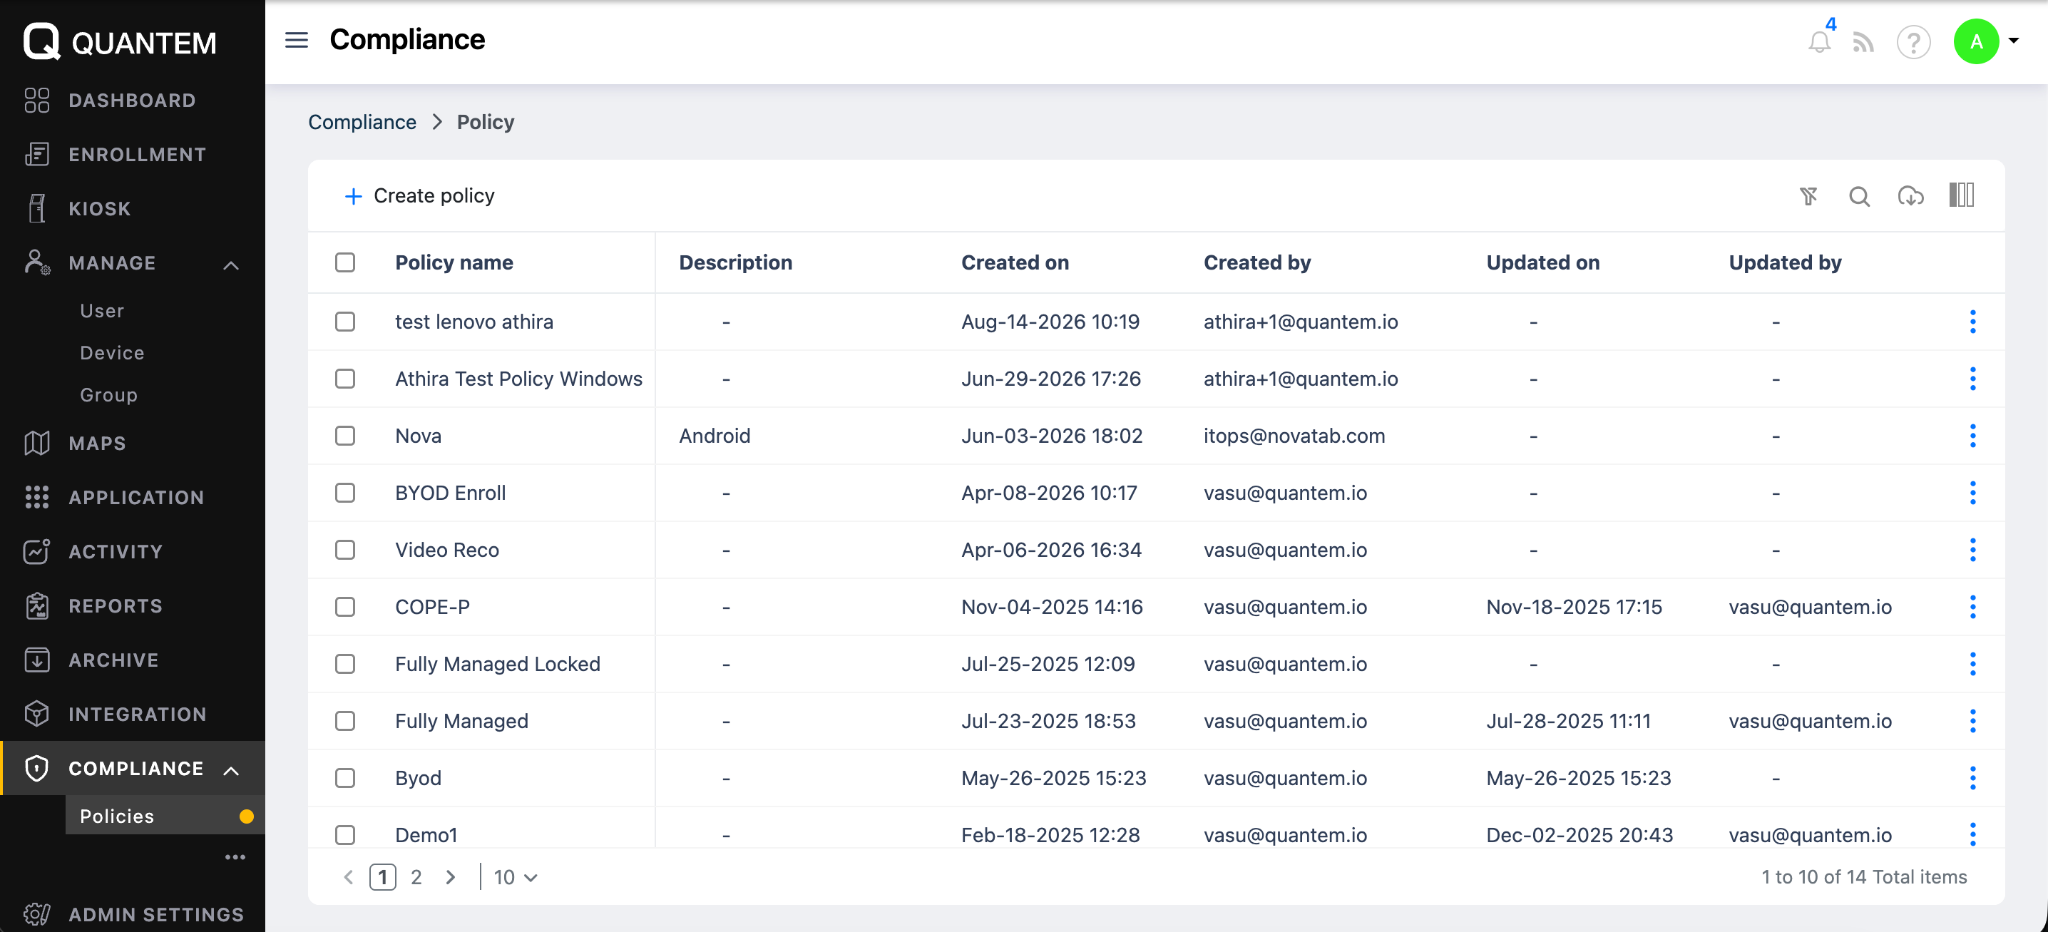This screenshot has width=2048, height=932.
Task: Click the clear filter icon
Action: pos(1808,196)
